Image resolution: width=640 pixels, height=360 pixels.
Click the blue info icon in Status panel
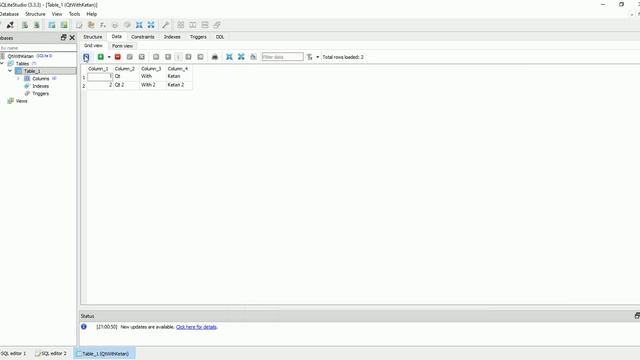click(84, 327)
